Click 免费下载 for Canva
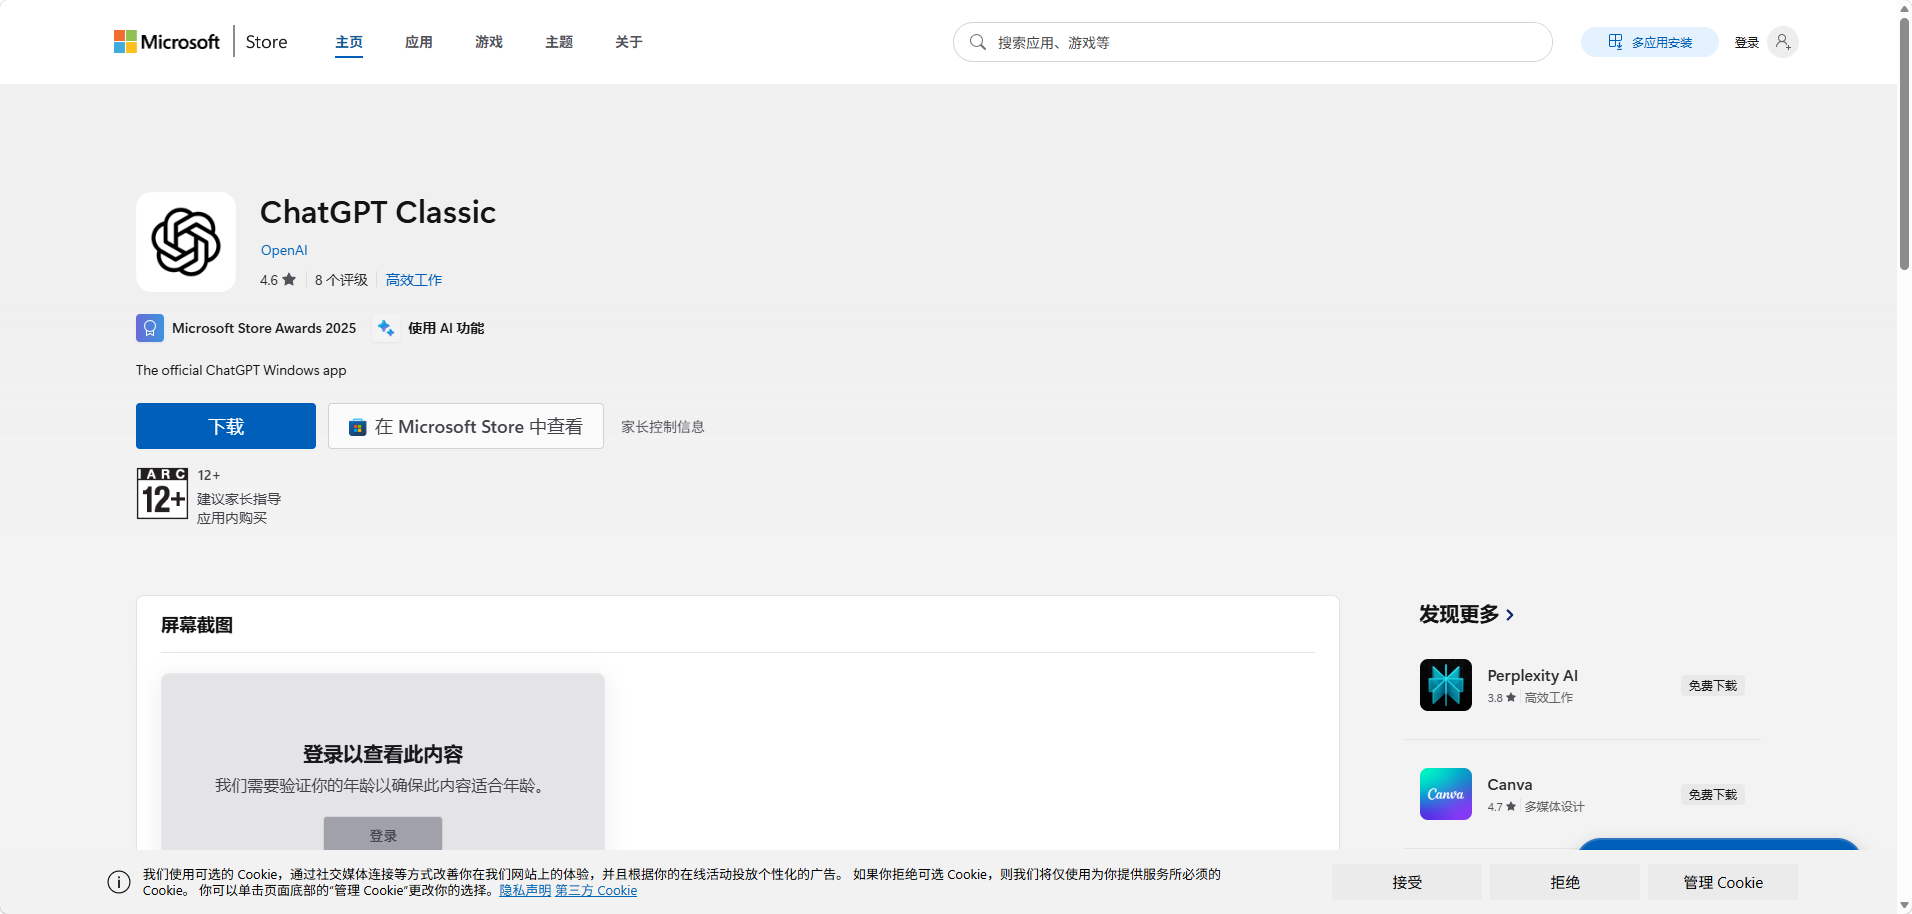The height and width of the screenshot is (914, 1912). (1712, 795)
